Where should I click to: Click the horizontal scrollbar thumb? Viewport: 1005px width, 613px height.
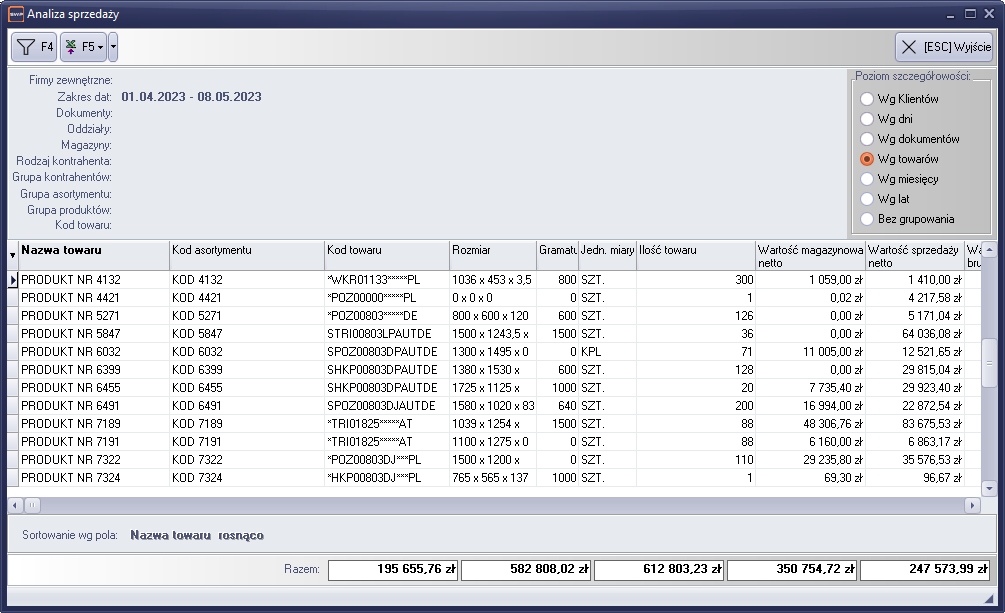click(32, 506)
